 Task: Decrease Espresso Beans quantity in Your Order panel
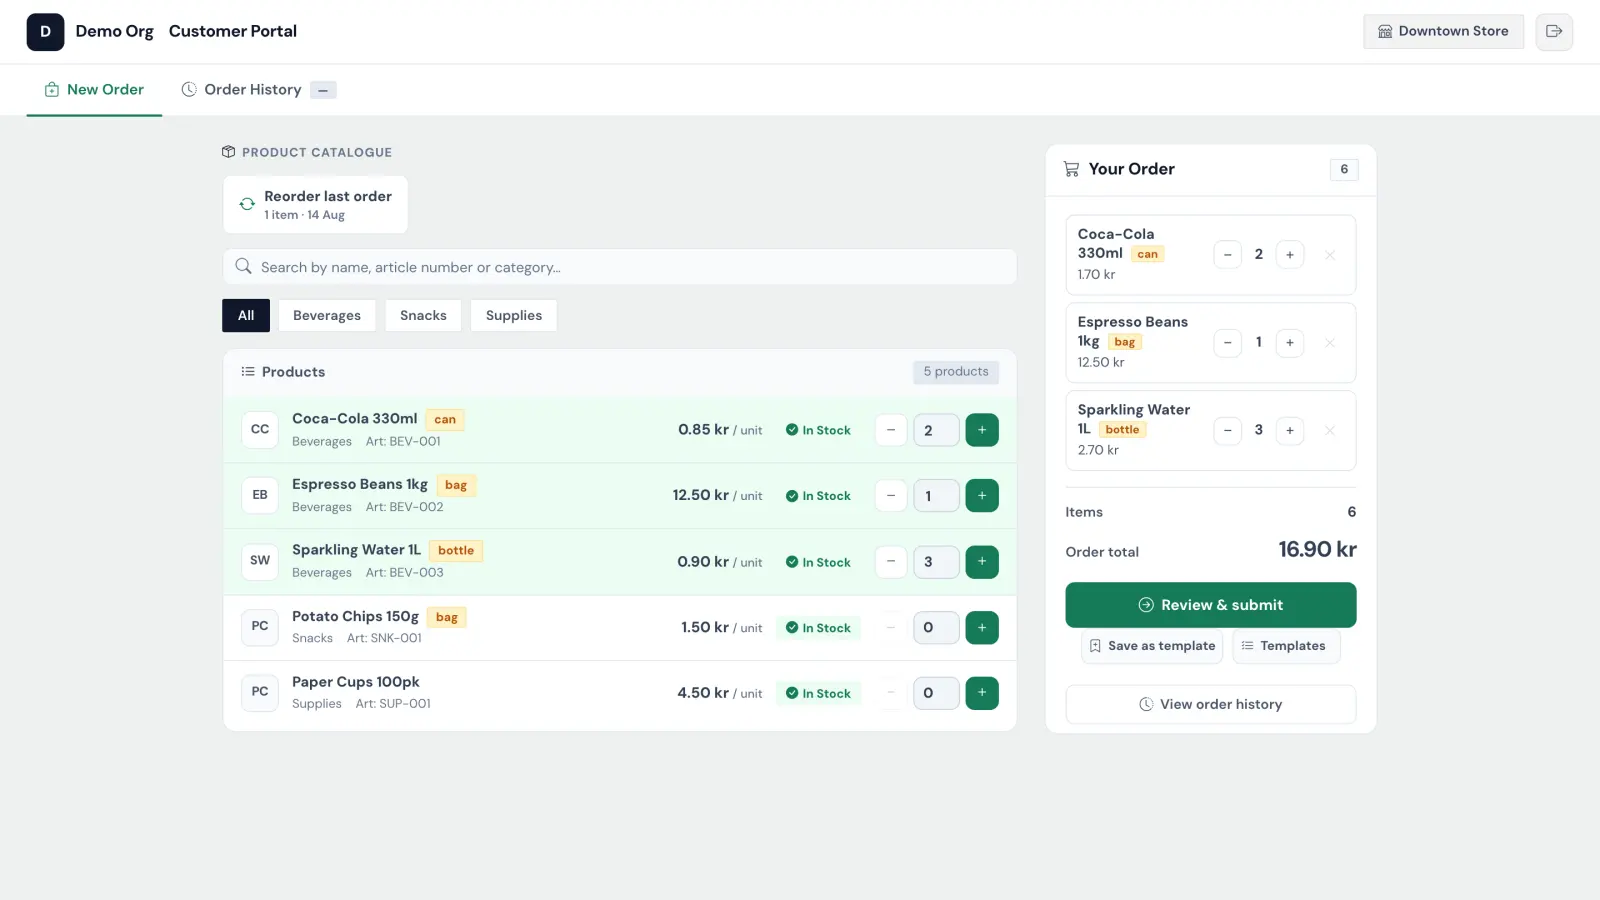click(x=1227, y=343)
